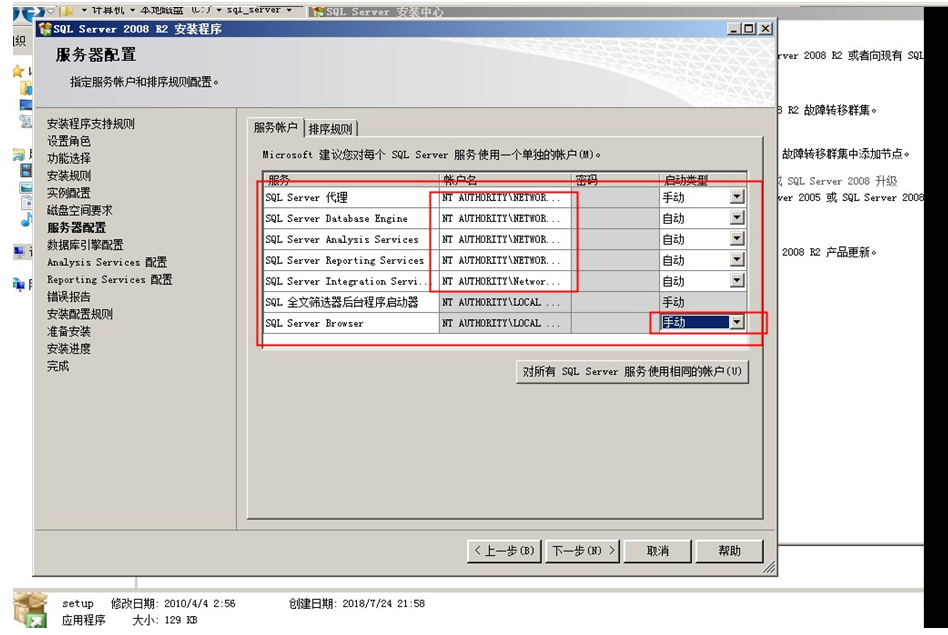Click account name cell for SQL Server Analysis Services

tap(505, 239)
